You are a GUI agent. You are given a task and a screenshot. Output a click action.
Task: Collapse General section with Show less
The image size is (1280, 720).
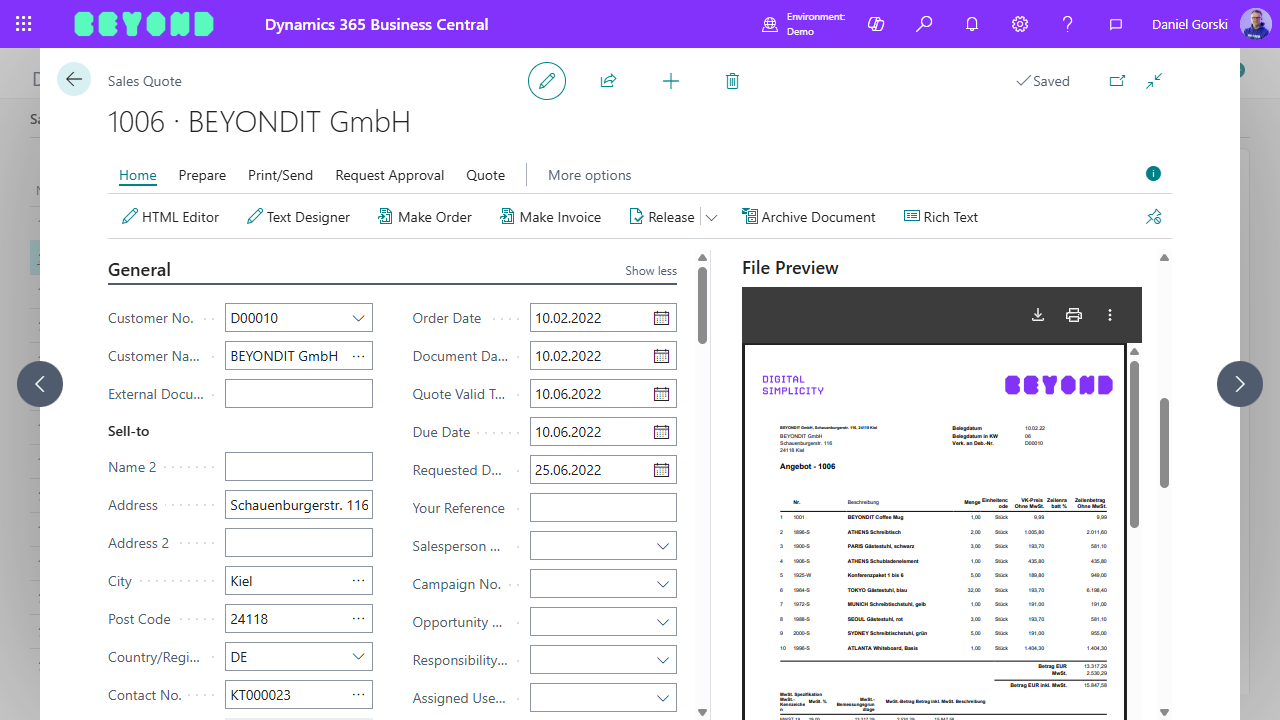pyautogui.click(x=651, y=271)
